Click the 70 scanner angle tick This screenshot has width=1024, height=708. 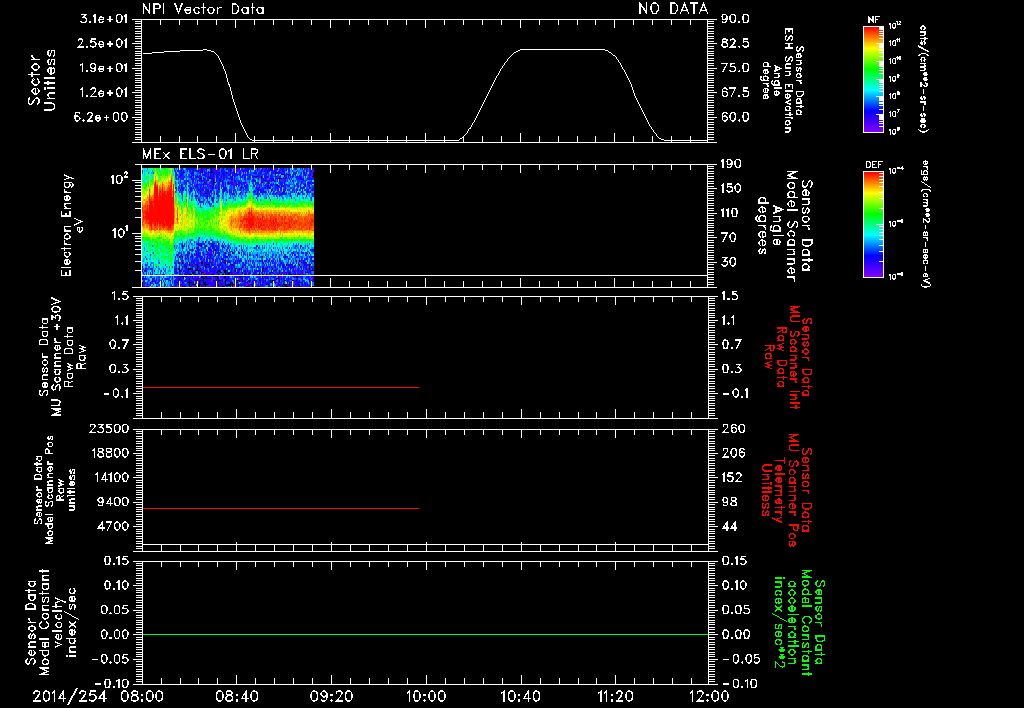[728, 237]
